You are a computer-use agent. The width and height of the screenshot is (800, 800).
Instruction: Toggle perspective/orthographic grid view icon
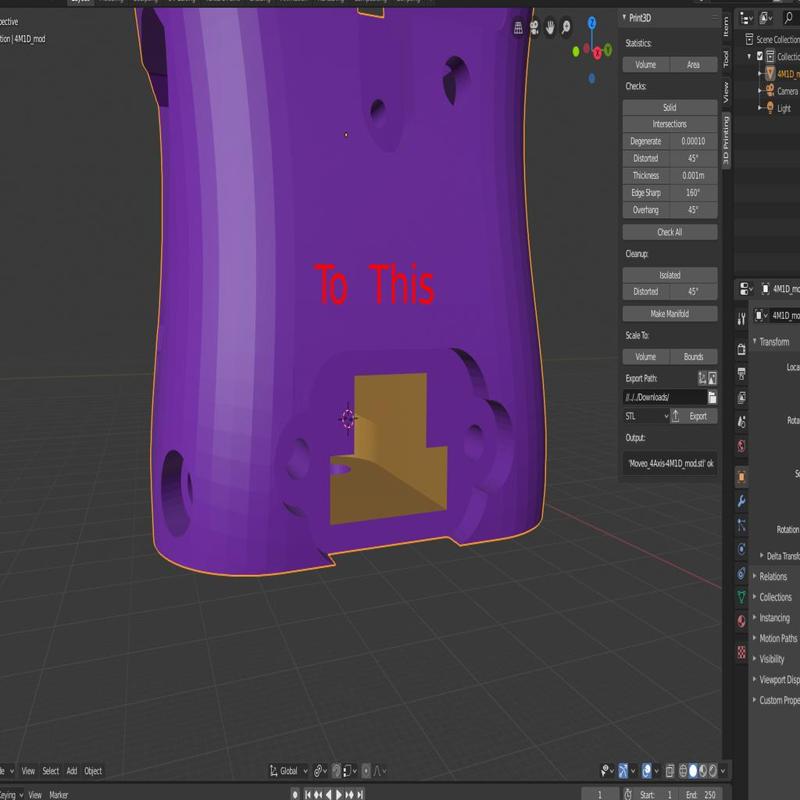518,28
